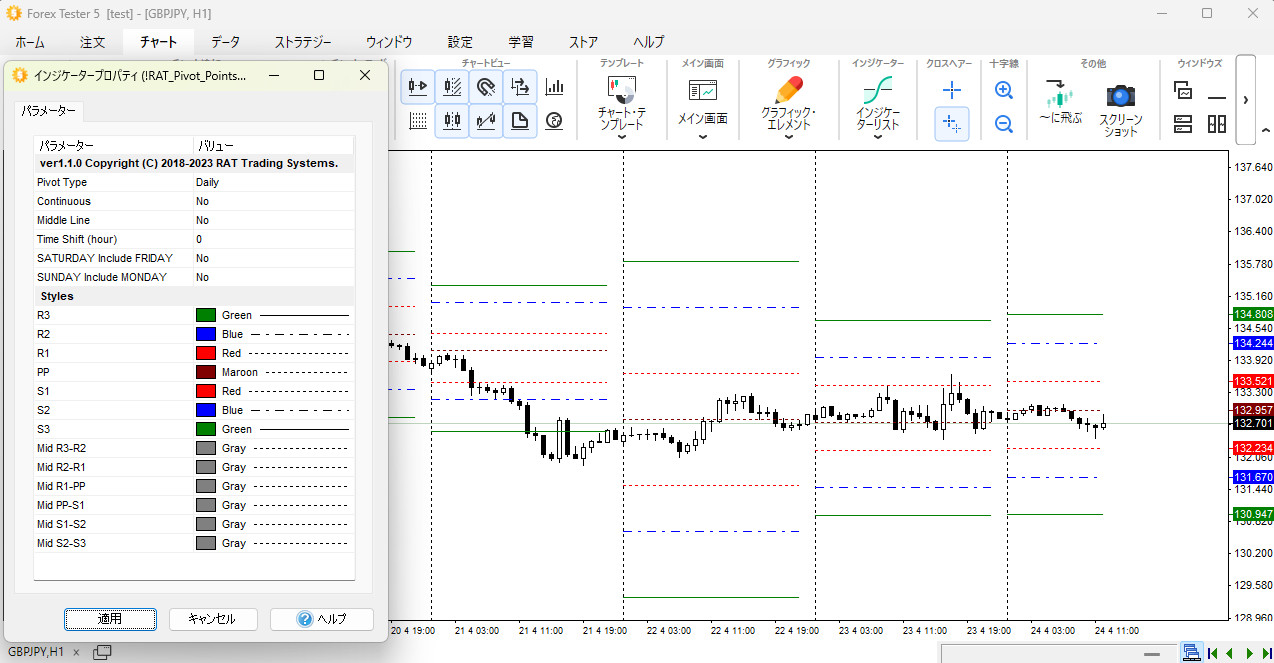The image size is (1274, 663).
Task: Select the chart grid display icon
Action: 418,121
